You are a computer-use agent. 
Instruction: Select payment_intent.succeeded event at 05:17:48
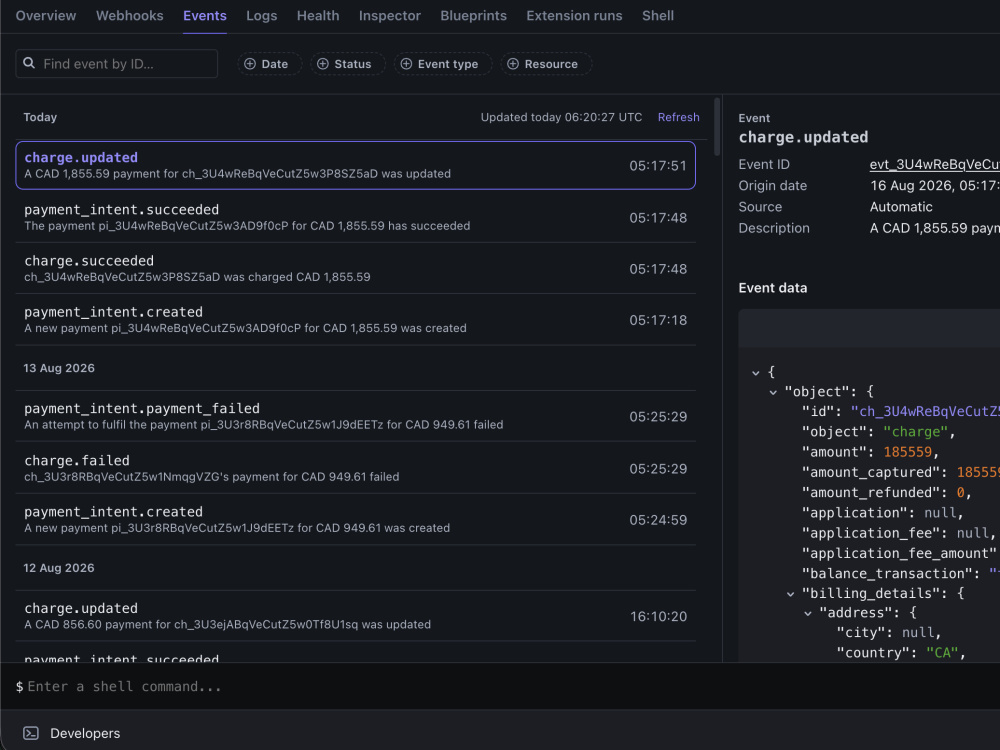point(355,217)
